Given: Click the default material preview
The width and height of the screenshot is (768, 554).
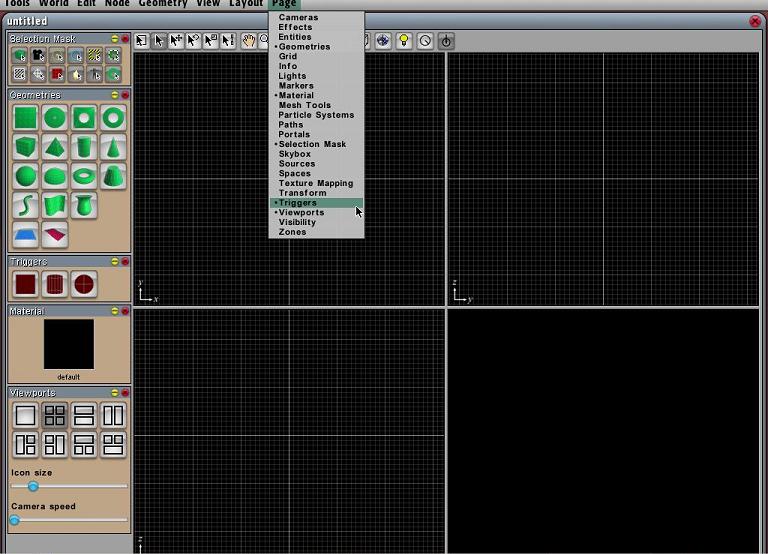Looking at the screenshot, I should pyautogui.click(x=69, y=344).
